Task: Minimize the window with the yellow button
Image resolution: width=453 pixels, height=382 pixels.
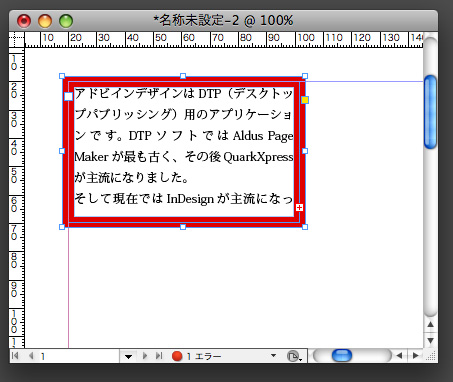Action: click(45, 21)
